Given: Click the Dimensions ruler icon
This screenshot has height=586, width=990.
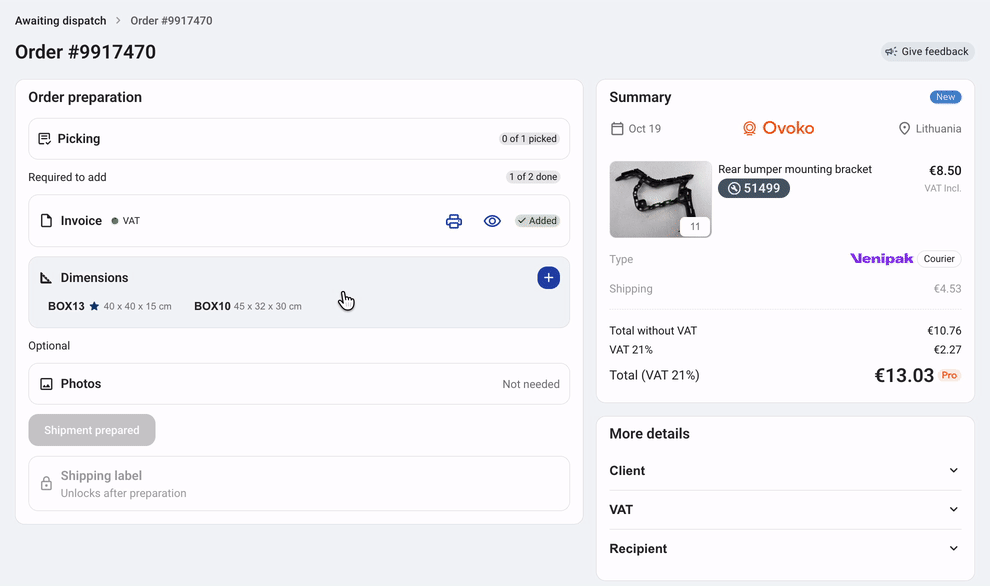Looking at the screenshot, I should [46, 278].
